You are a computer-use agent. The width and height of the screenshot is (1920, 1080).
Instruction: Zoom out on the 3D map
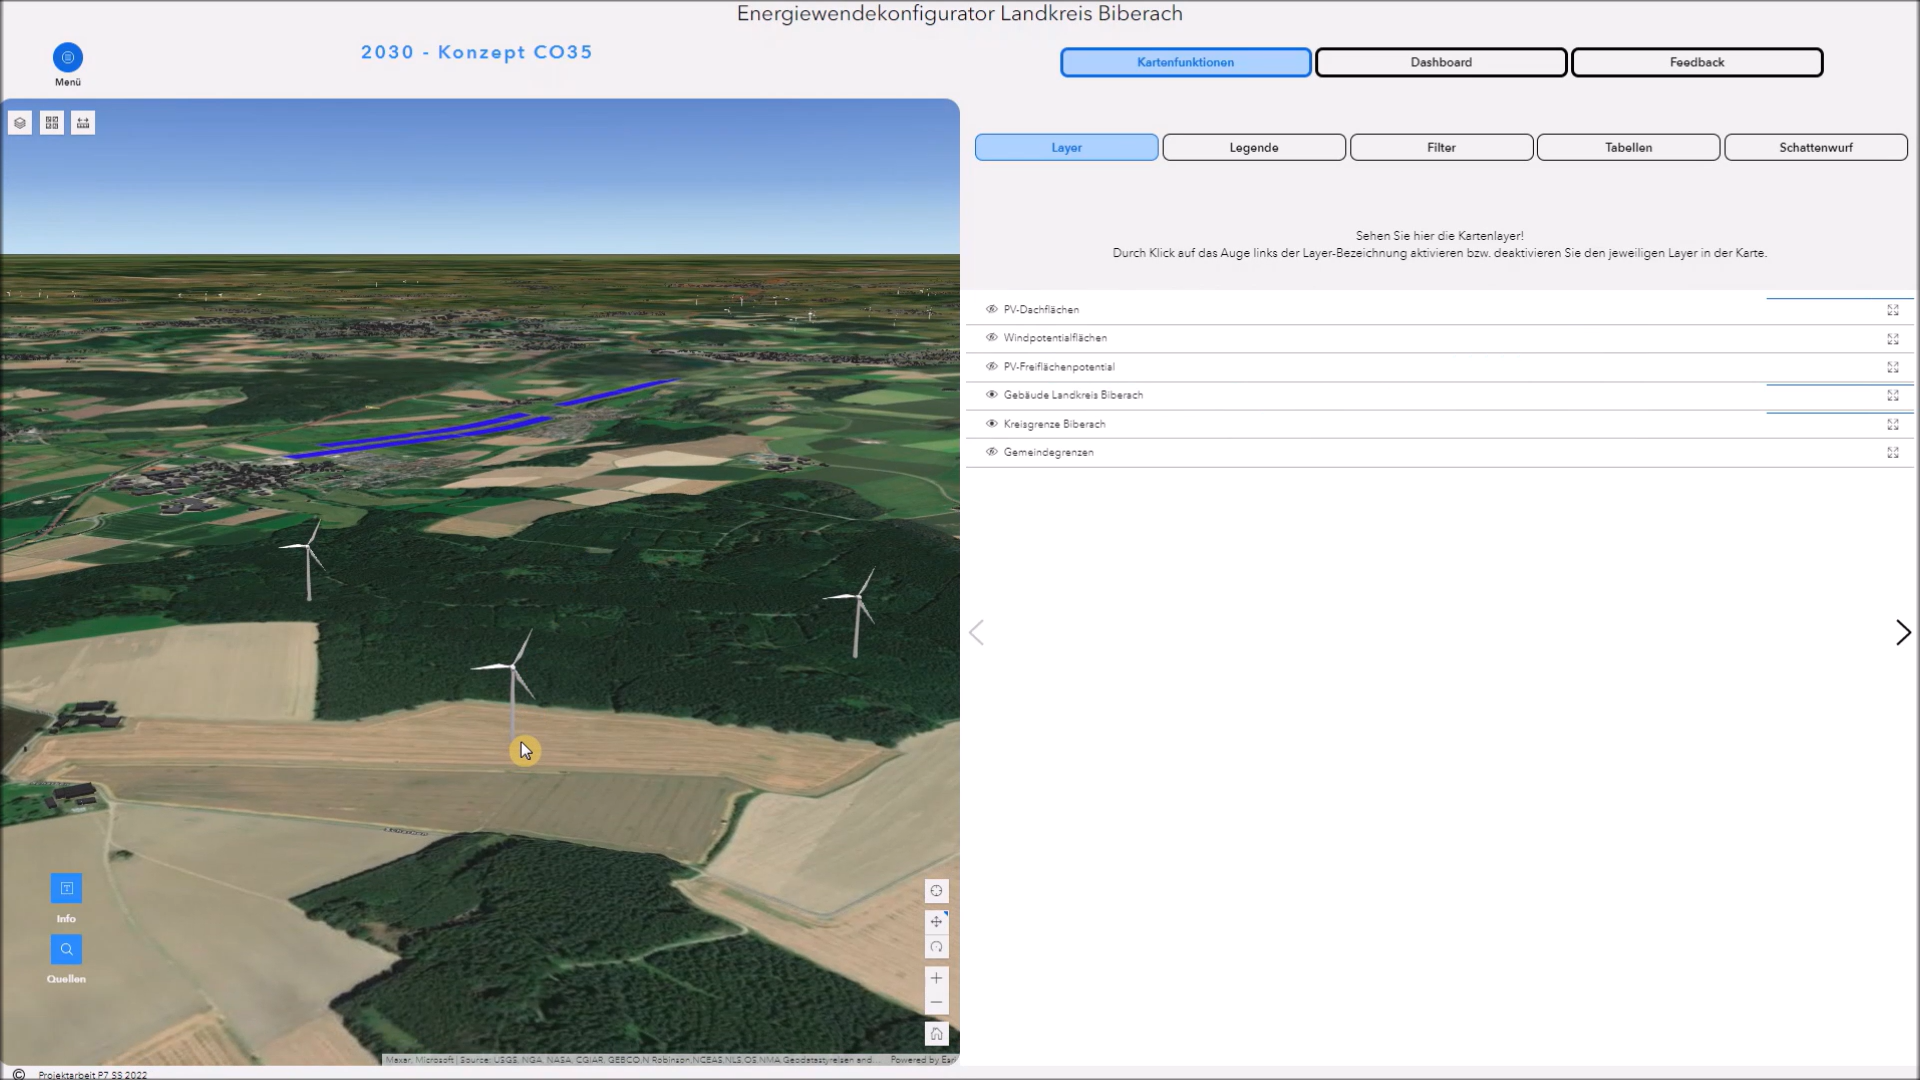pyautogui.click(x=936, y=1003)
